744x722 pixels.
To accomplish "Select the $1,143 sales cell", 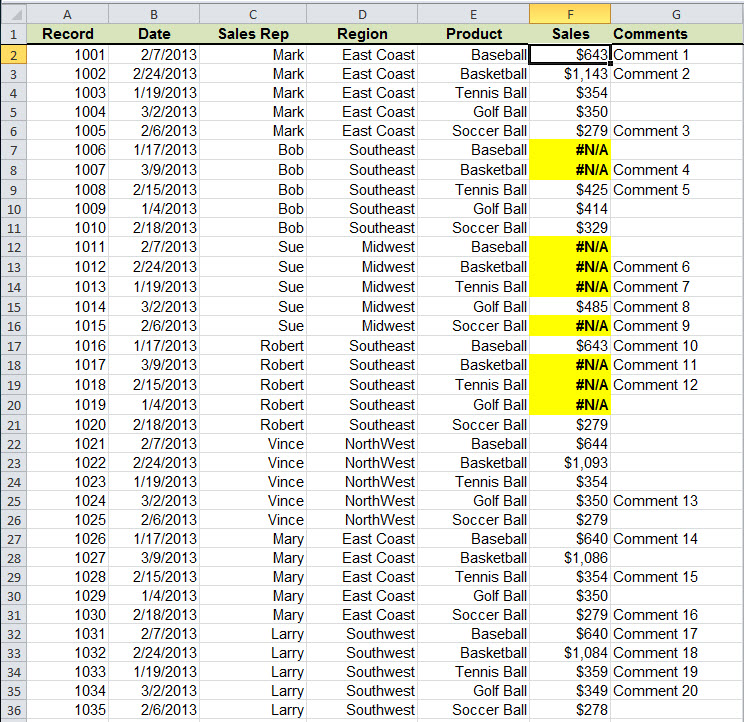I will 570,74.
